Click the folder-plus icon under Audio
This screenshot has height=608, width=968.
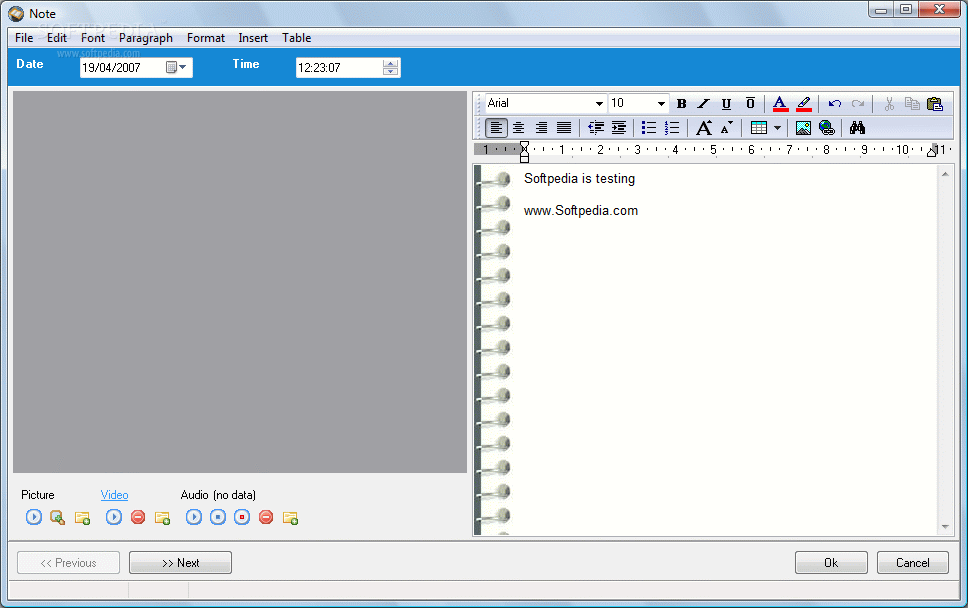pyautogui.click(x=290, y=518)
